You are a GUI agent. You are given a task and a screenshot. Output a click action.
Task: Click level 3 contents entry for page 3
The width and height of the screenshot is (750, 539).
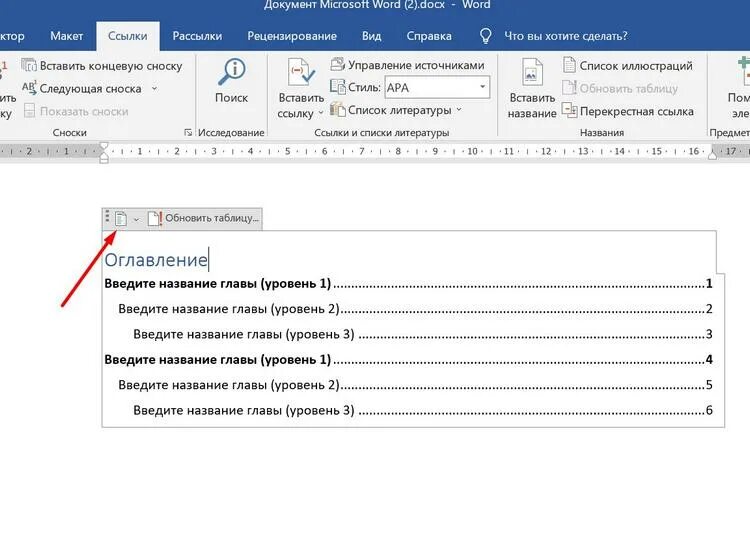[x=423, y=334]
